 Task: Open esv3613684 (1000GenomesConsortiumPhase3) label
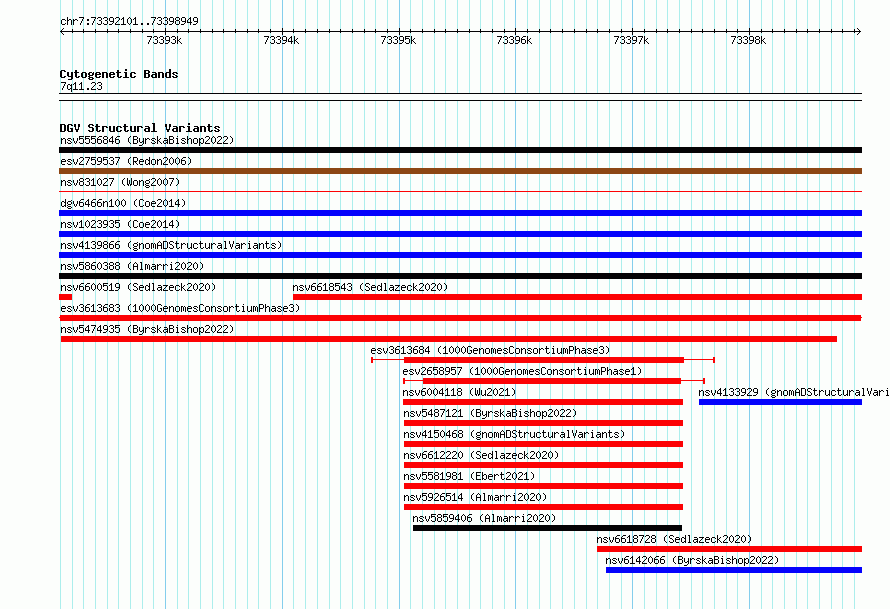click(x=490, y=350)
